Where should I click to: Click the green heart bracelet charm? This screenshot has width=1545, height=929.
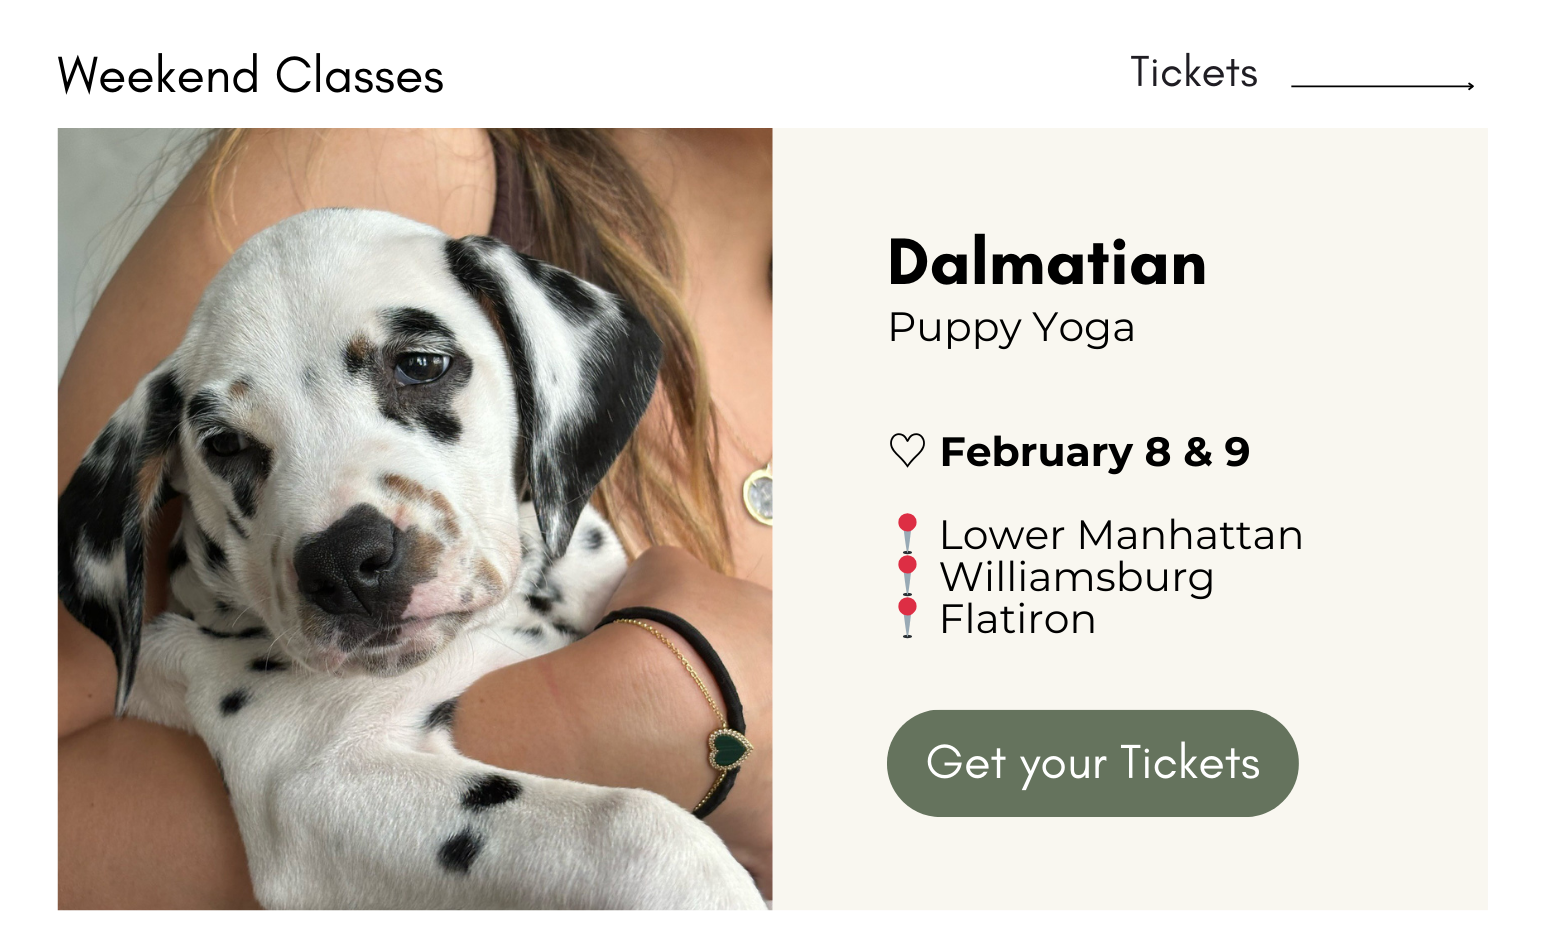pyautogui.click(x=729, y=748)
